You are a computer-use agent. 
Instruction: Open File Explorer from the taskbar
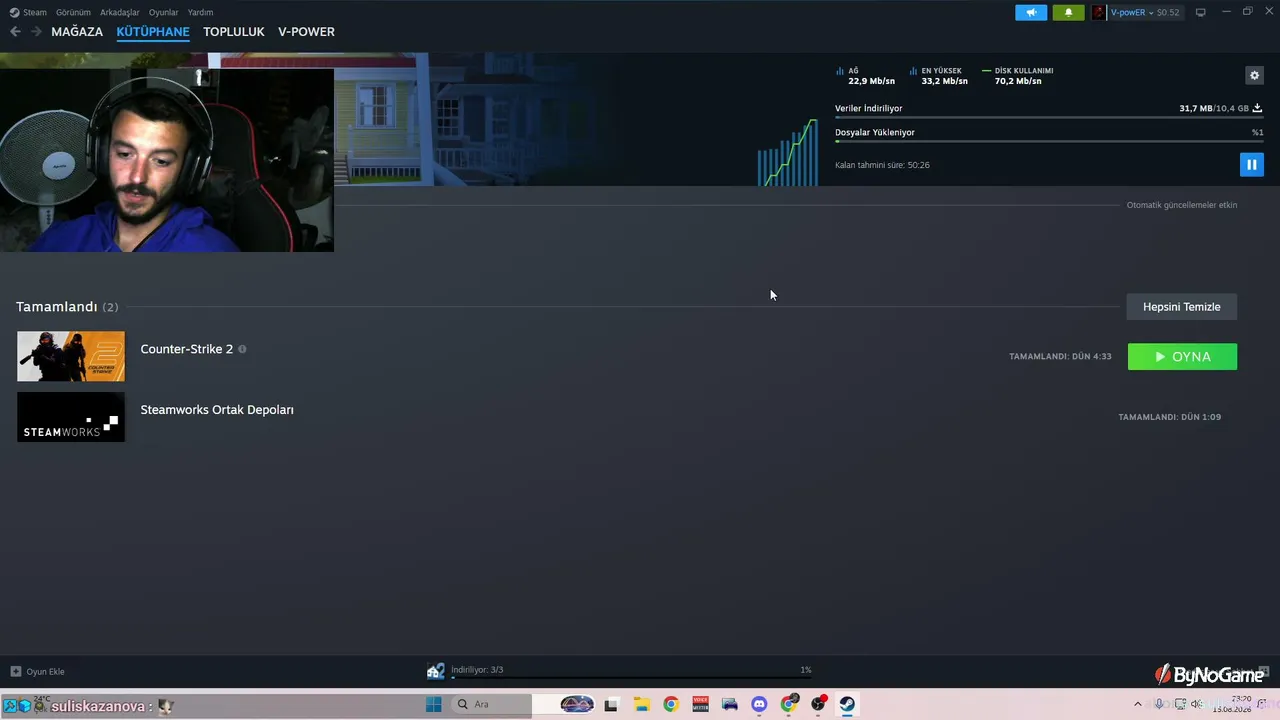pyautogui.click(x=641, y=704)
